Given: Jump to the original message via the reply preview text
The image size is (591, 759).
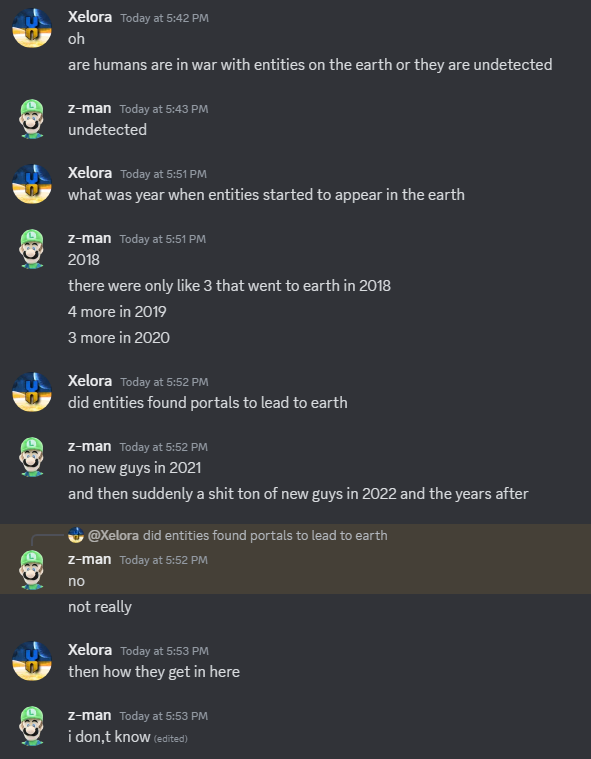Looking at the screenshot, I should tap(265, 535).
